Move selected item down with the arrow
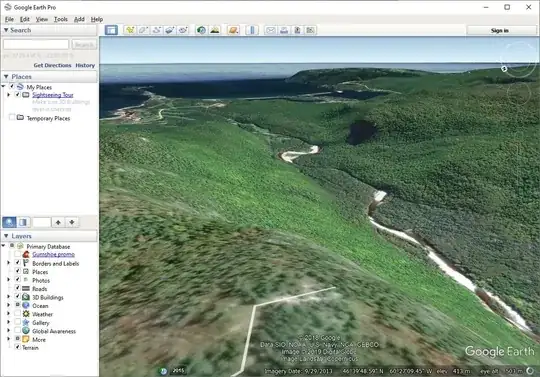540x377 pixels. [72, 222]
